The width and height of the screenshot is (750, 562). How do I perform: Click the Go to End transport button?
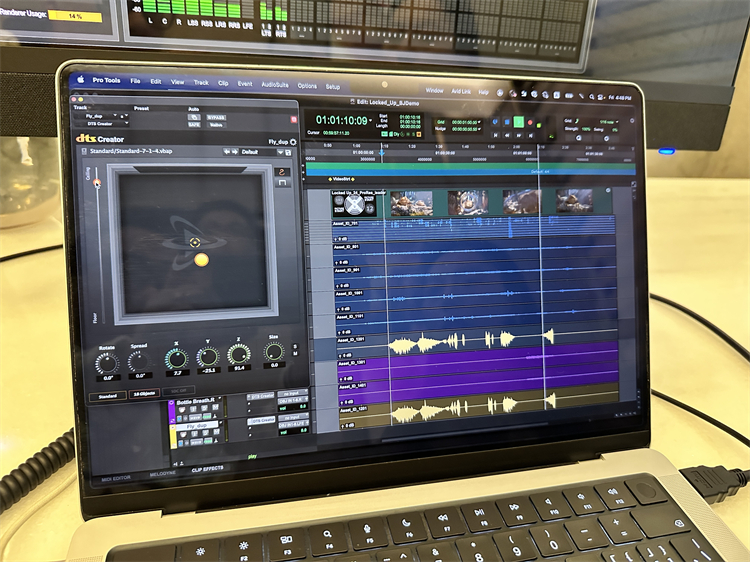(x=531, y=136)
